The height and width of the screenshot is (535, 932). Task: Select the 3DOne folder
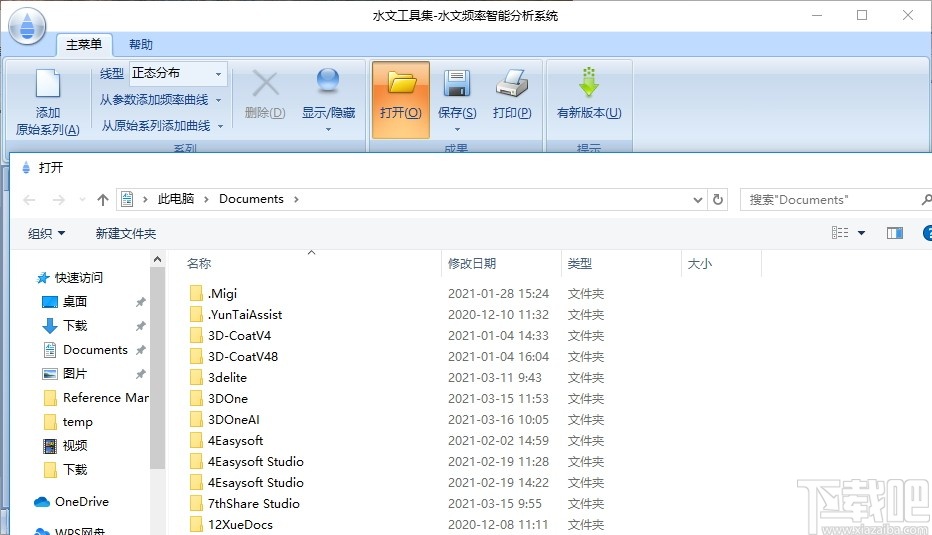(x=219, y=399)
